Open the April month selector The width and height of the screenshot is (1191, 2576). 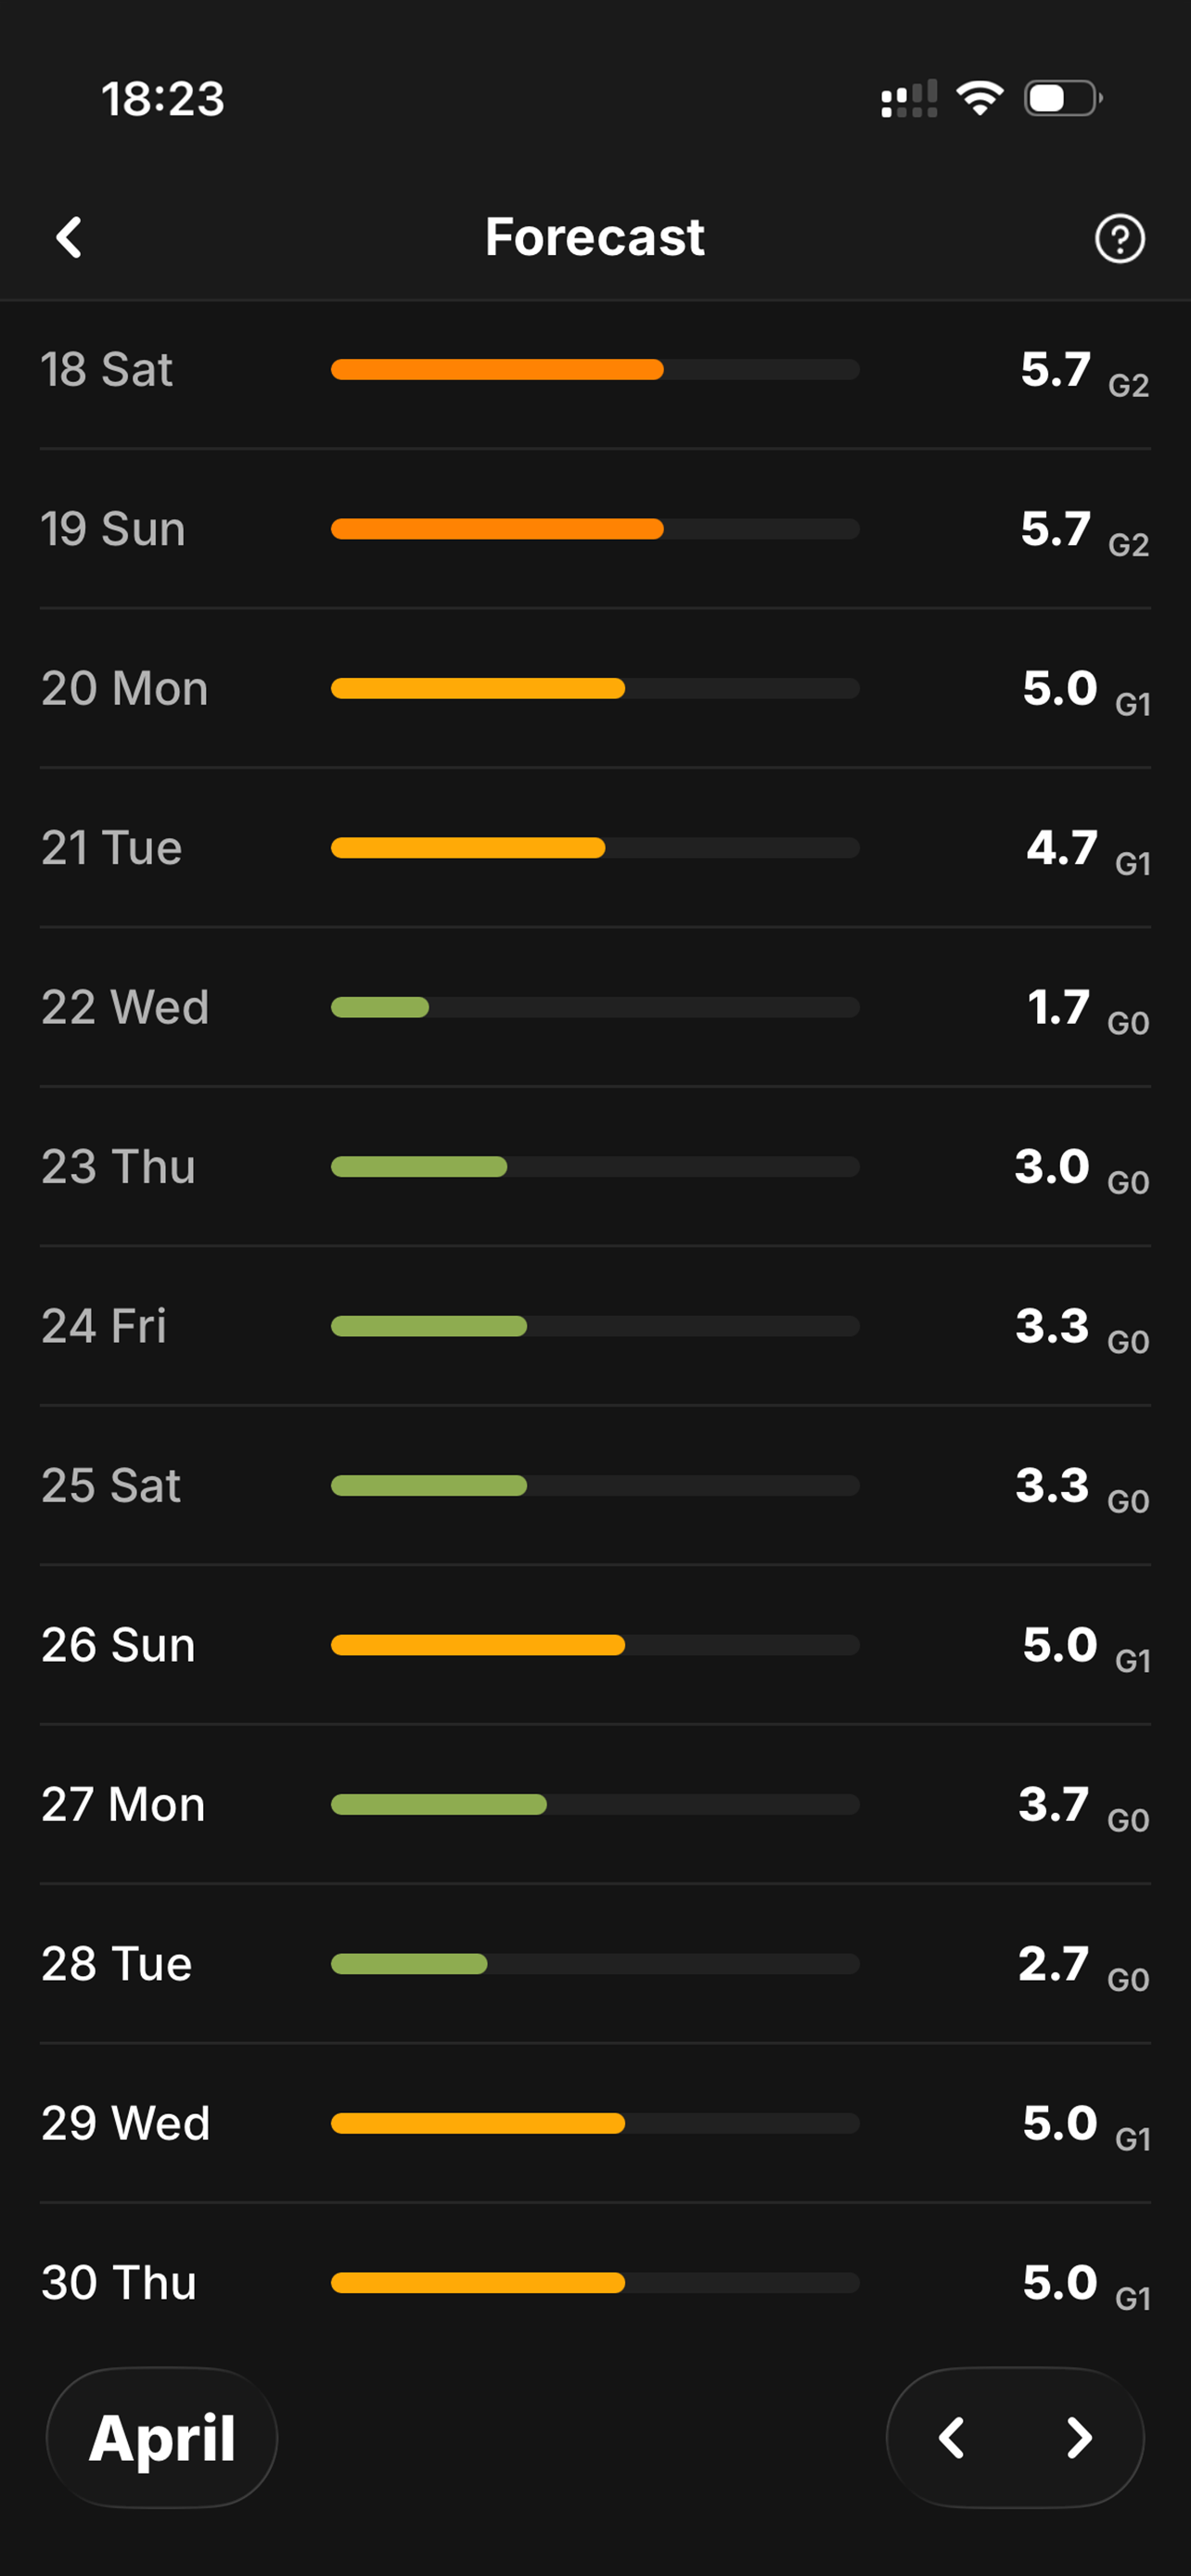point(162,2437)
